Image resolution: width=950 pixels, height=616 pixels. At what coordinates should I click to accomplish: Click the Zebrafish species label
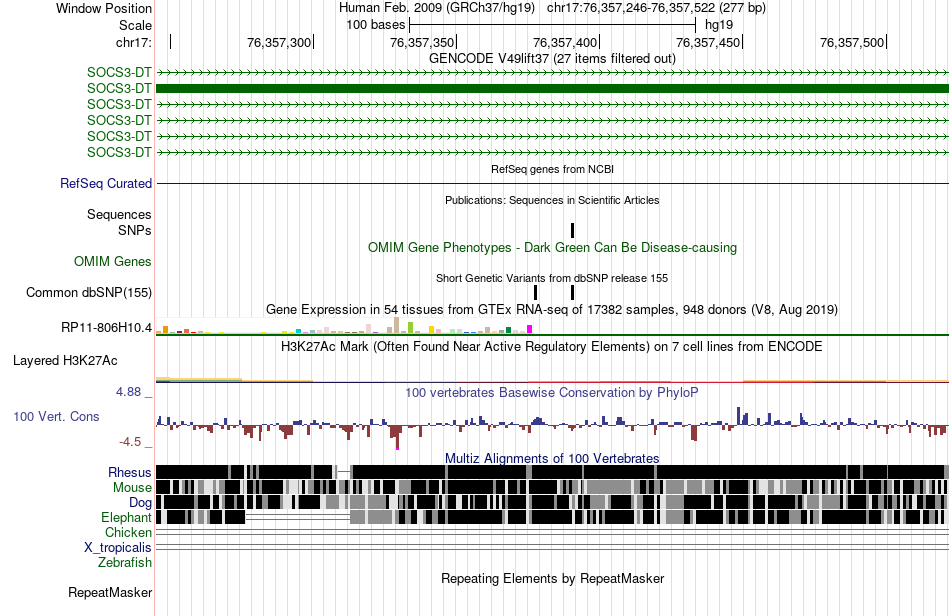125,563
